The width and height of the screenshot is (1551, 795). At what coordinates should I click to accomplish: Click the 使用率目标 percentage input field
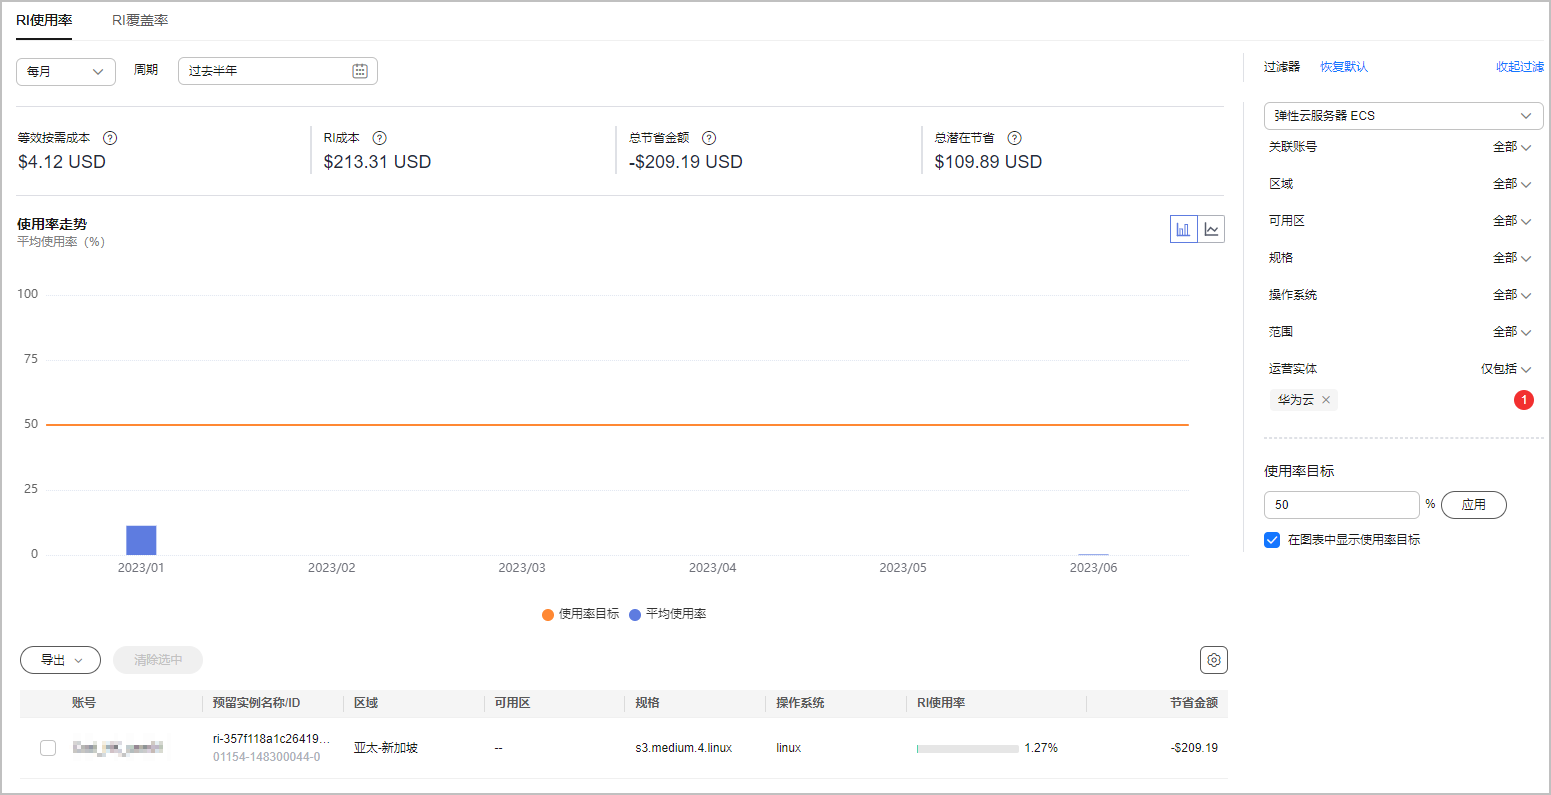click(1340, 505)
